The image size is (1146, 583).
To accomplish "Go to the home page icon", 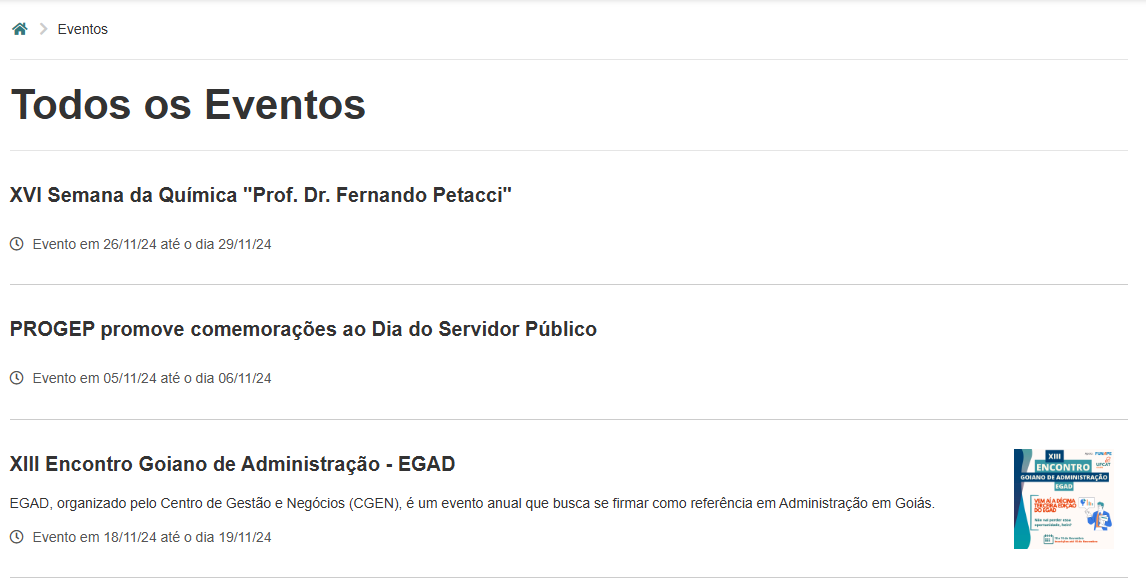I will click(20, 28).
